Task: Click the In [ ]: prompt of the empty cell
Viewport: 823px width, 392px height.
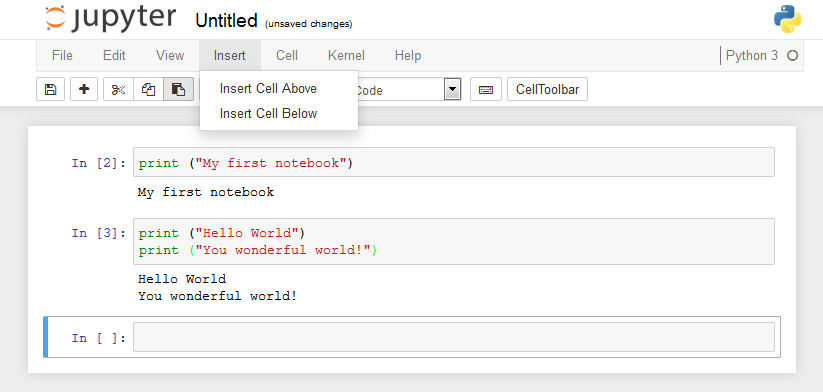Action: (99, 338)
